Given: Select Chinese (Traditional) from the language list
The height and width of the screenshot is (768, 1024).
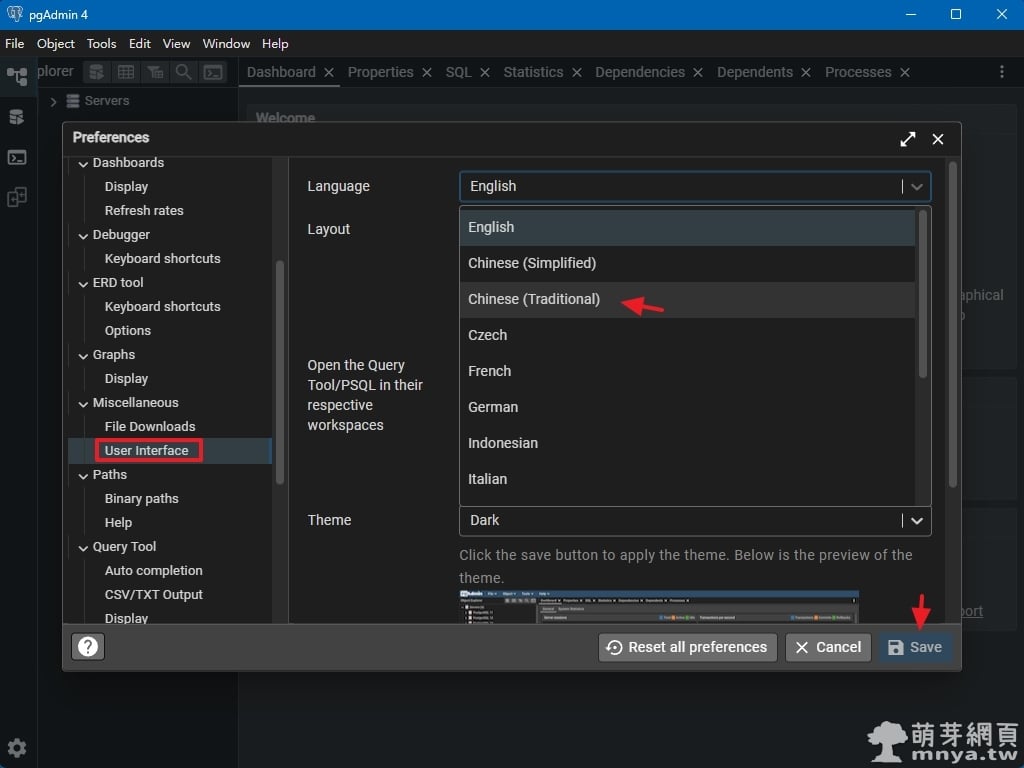Looking at the screenshot, I should click(x=534, y=299).
